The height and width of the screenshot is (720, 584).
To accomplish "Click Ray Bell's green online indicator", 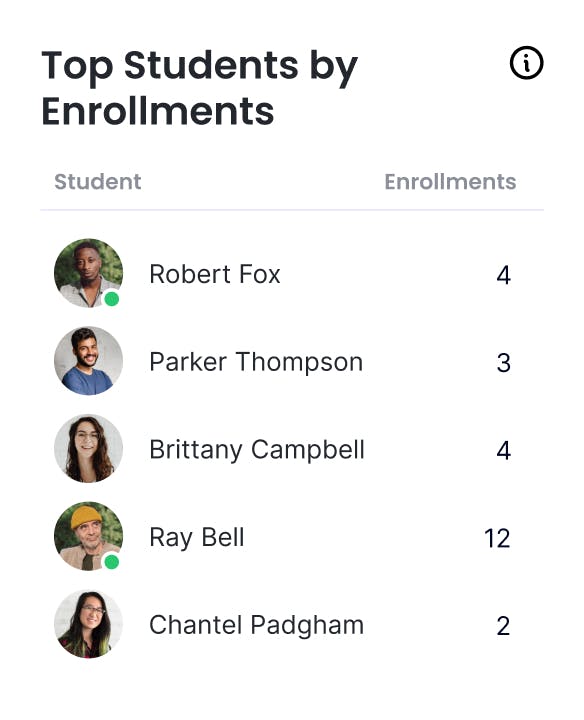I will [x=112, y=562].
